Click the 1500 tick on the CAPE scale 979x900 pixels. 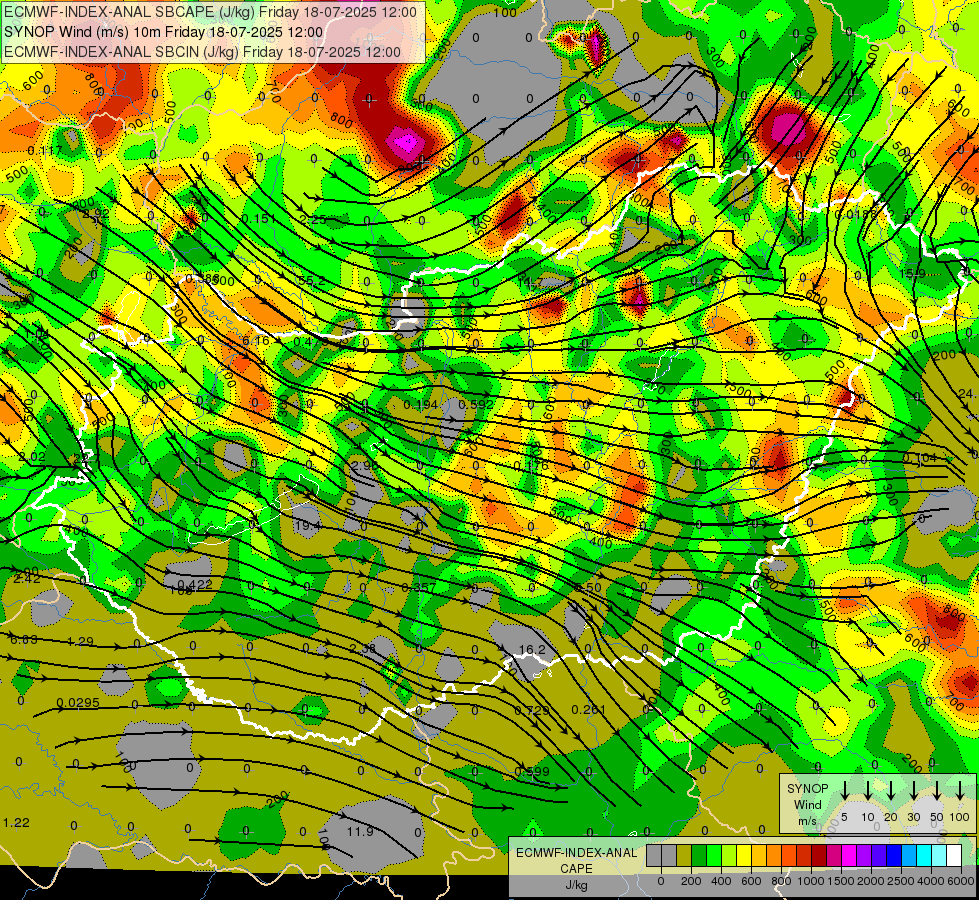pos(840,881)
